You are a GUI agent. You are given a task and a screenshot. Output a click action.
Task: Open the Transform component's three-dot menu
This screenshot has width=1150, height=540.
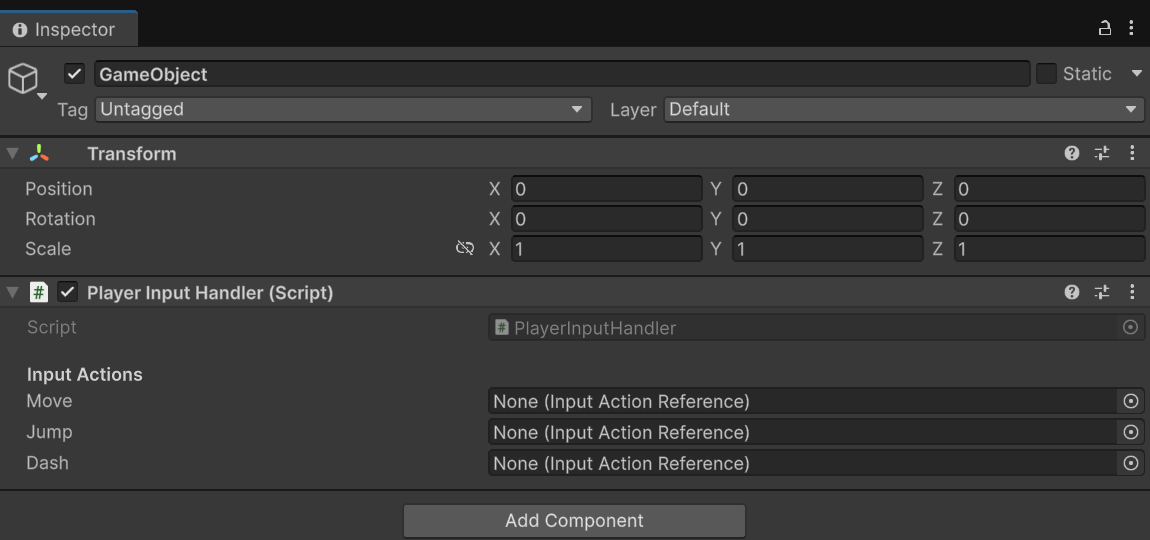[1132, 153]
